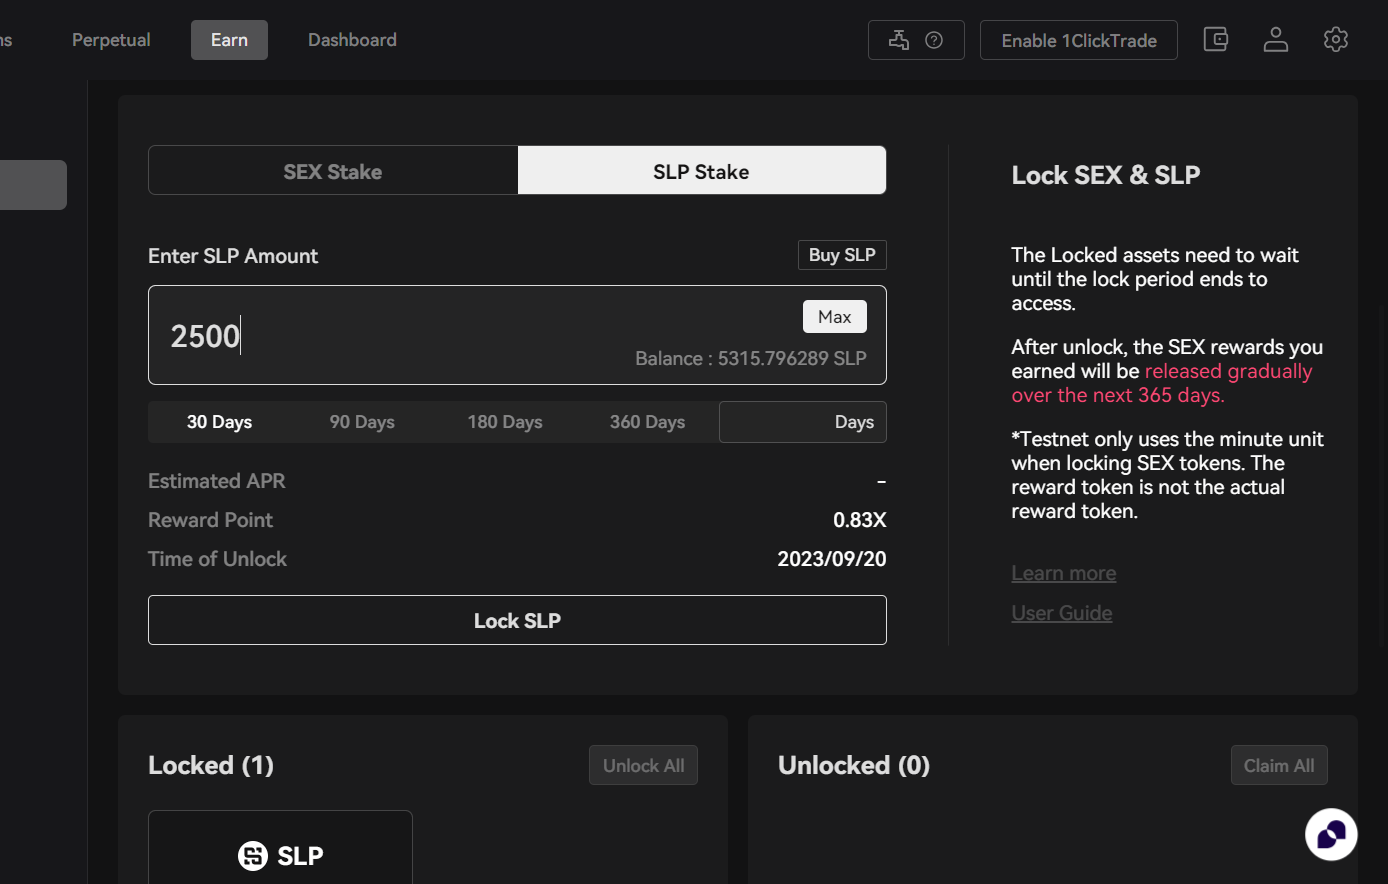This screenshot has width=1388, height=884.
Task: Click the Max amount button
Action: (835, 317)
